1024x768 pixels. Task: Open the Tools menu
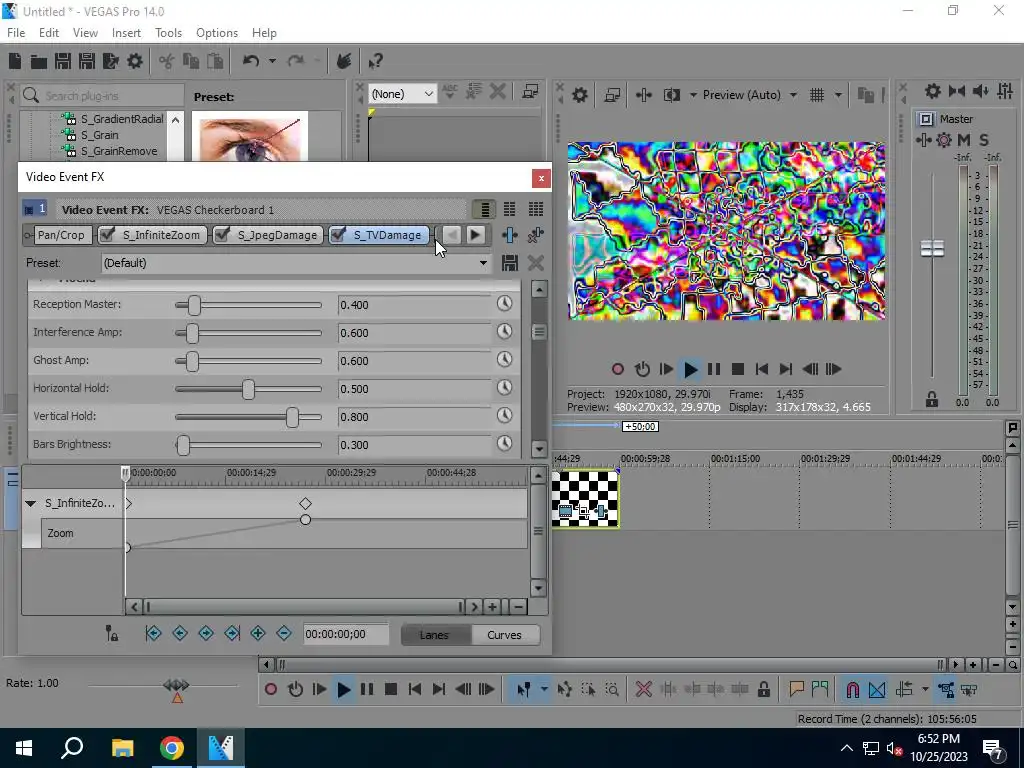pyautogui.click(x=168, y=33)
